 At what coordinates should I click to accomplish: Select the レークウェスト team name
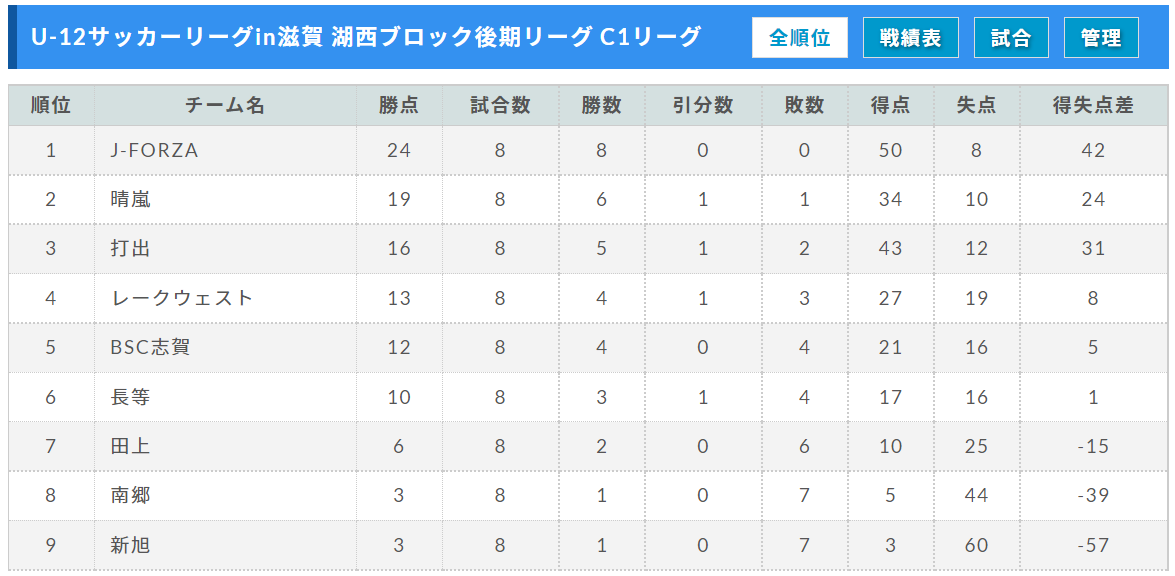183,298
